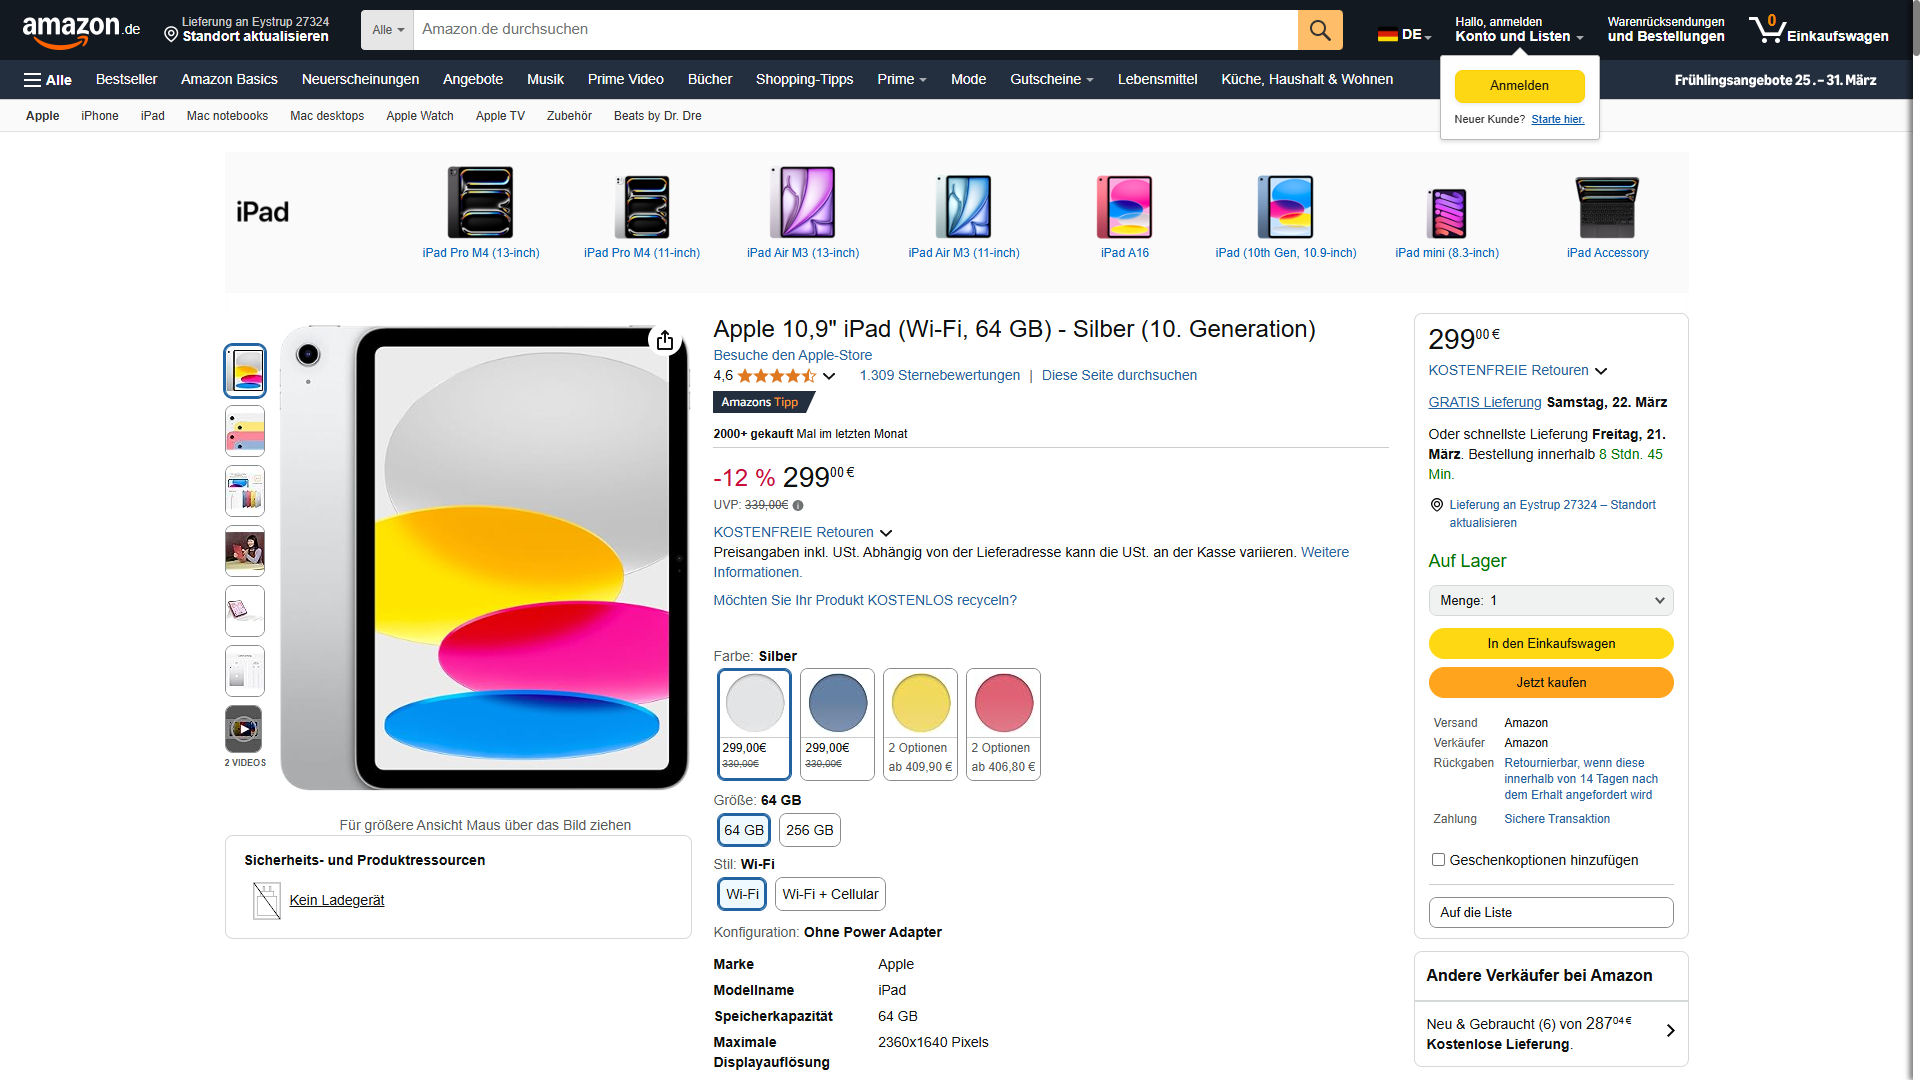Select the iPad Accessory keyboard icon

click(1607, 205)
